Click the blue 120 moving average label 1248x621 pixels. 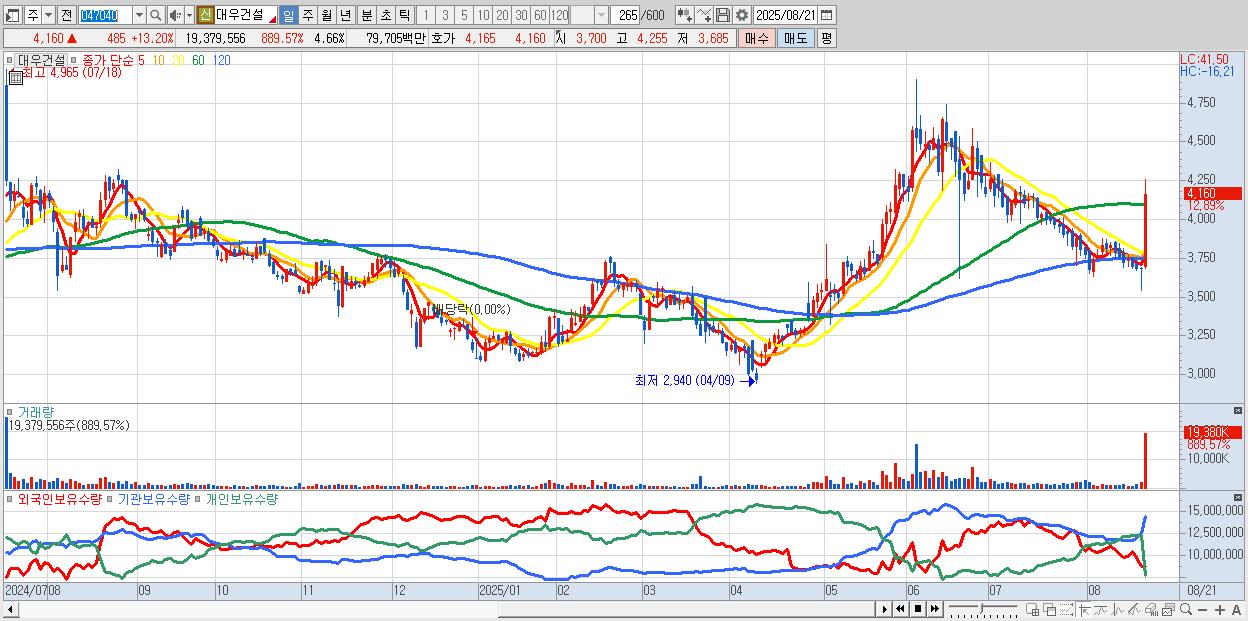221,60
